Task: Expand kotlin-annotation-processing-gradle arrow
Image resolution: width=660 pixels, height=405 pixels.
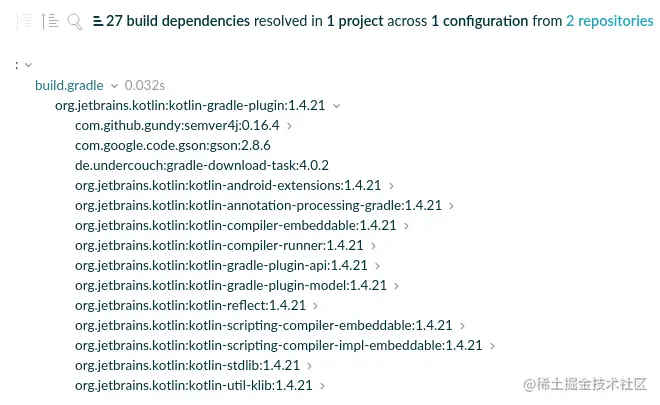Action: 451,206
